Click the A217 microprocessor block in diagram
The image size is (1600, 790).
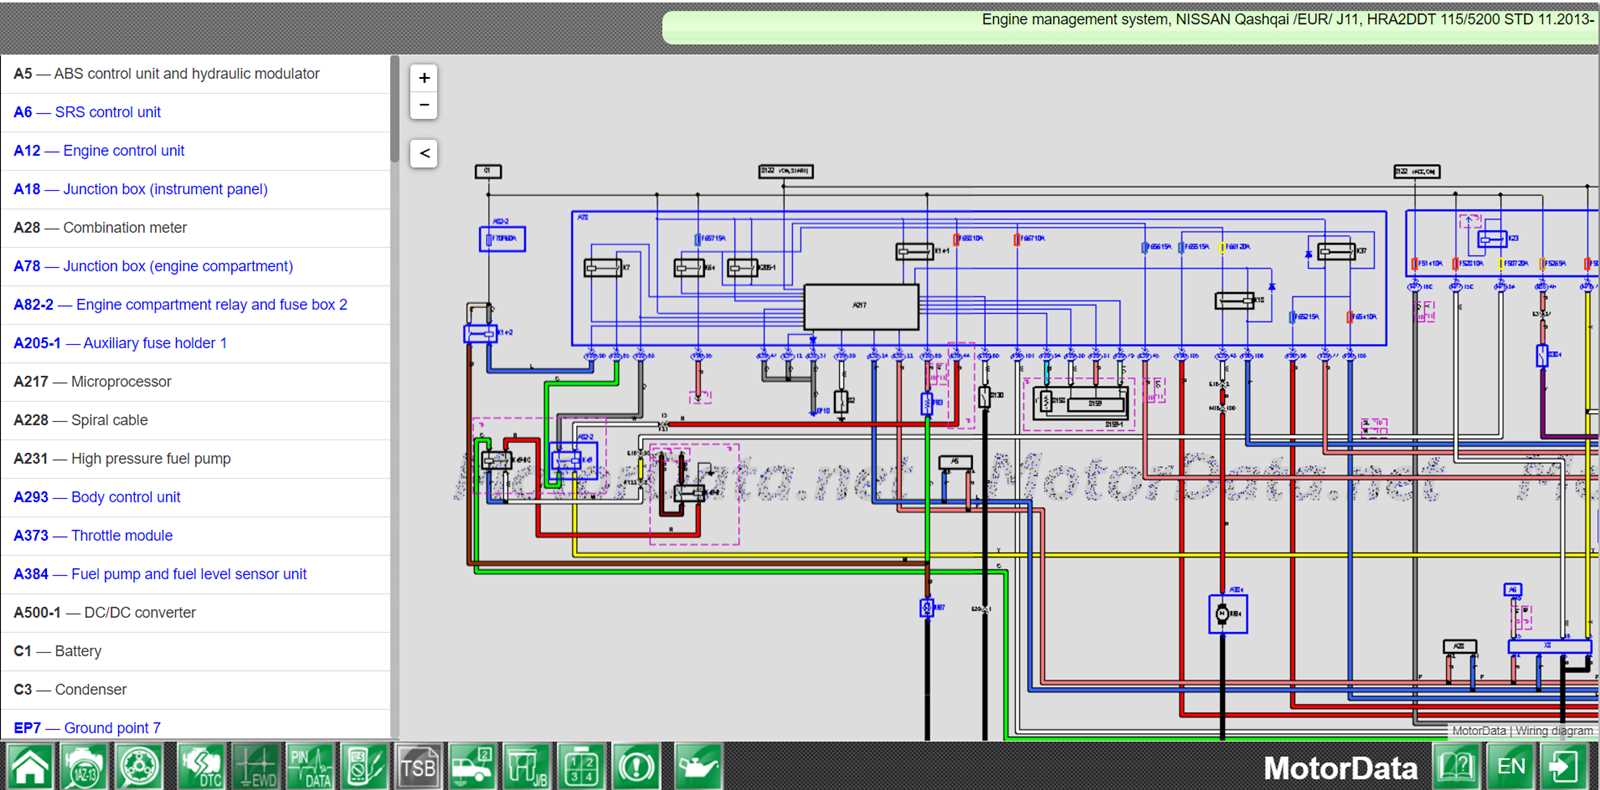pyautogui.click(x=861, y=307)
